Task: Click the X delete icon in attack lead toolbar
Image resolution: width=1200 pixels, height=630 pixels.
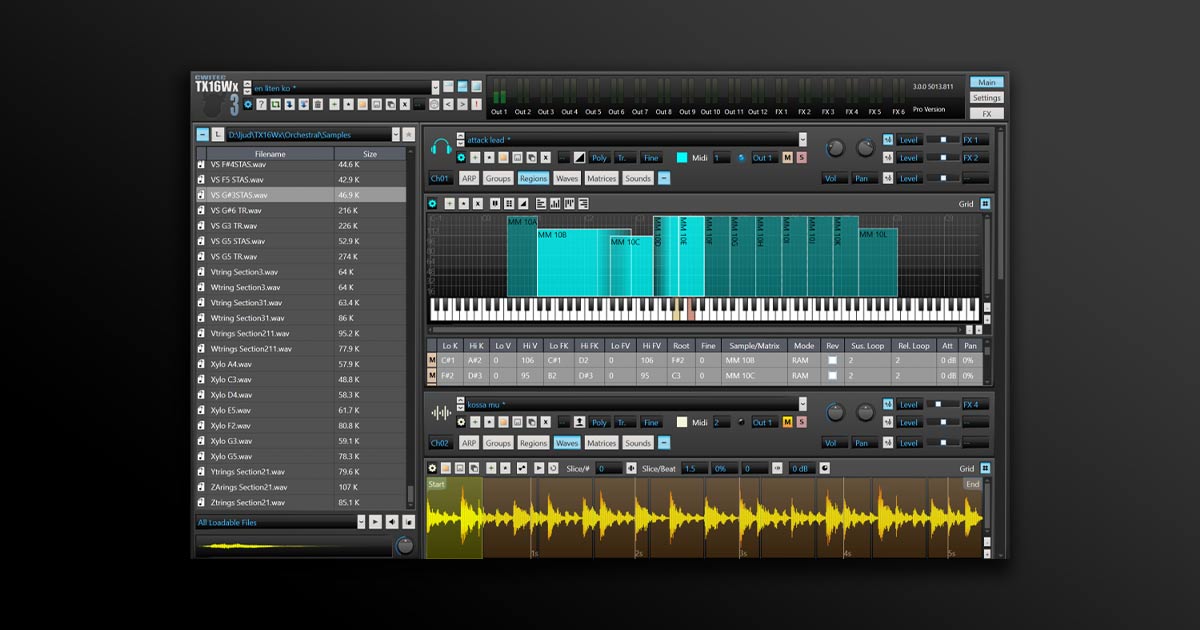Action: tap(545, 157)
